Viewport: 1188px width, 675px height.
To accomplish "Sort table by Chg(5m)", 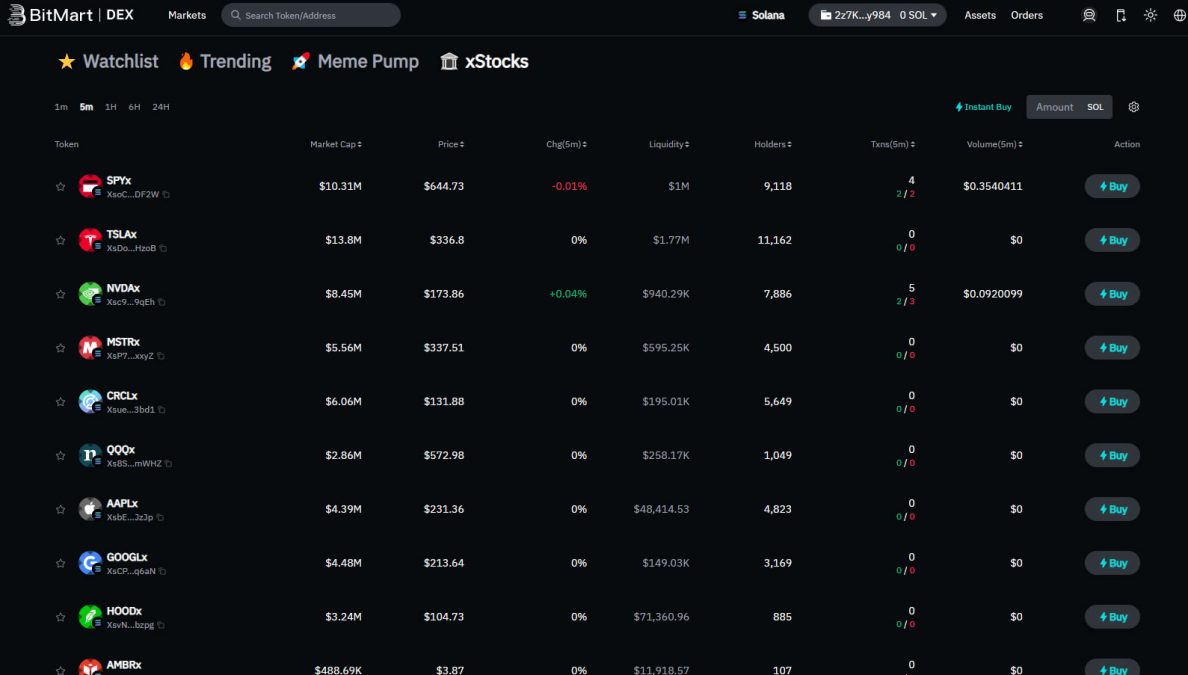I will (566, 144).
